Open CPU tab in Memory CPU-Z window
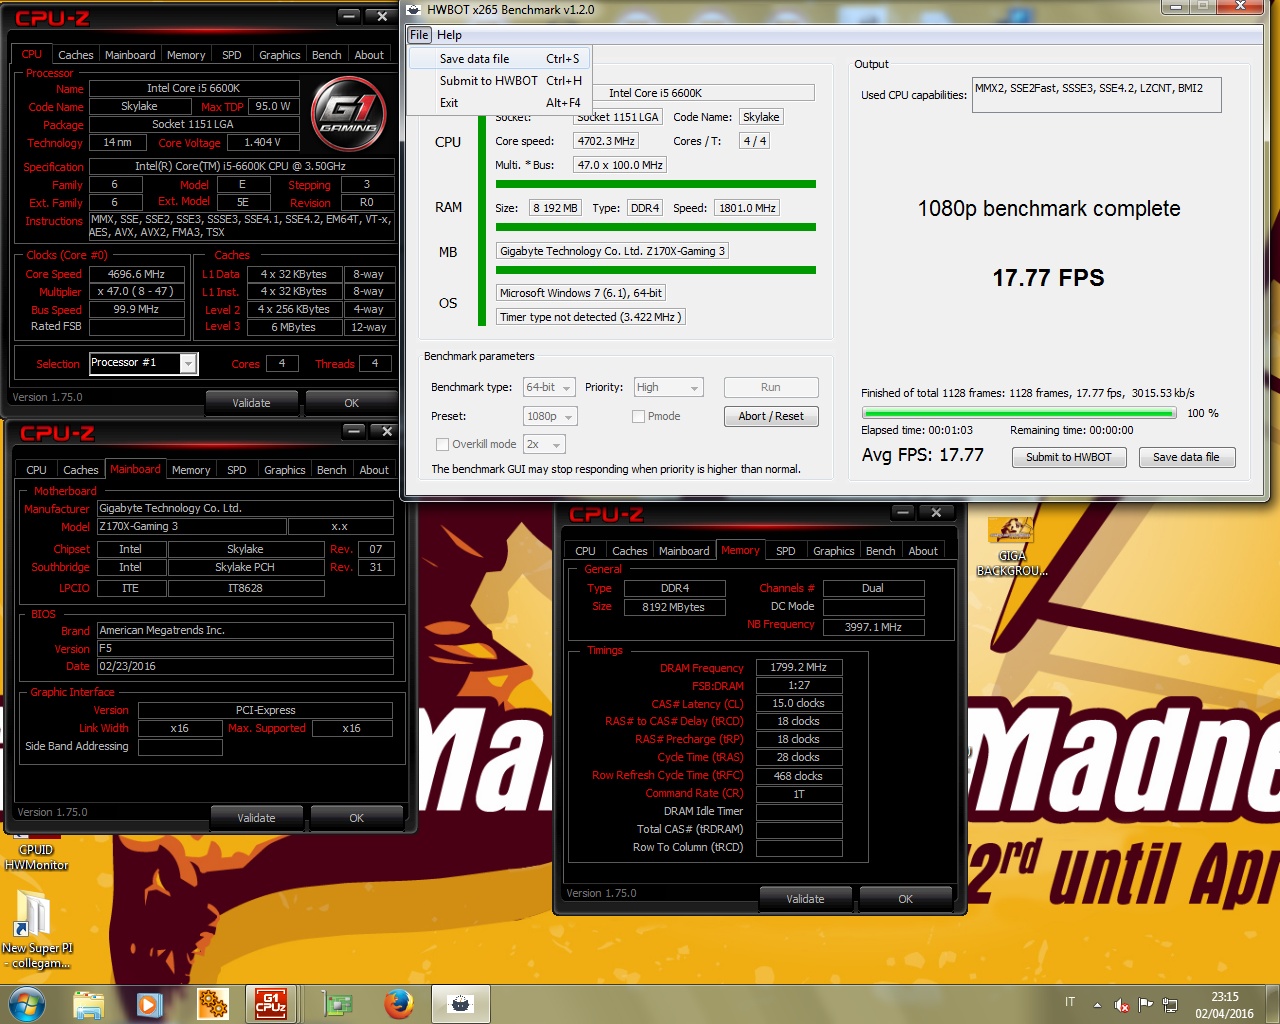 pyautogui.click(x=585, y=551)
